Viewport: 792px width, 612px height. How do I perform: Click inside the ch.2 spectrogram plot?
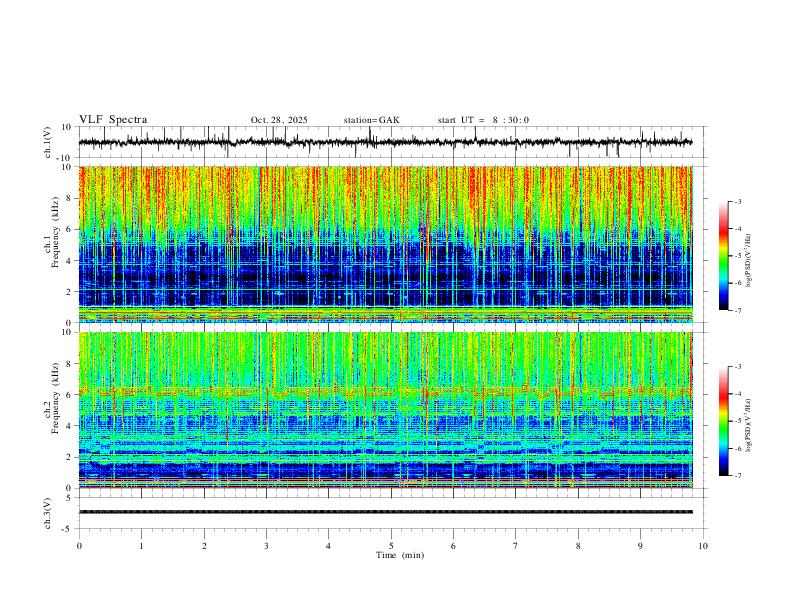385,410
